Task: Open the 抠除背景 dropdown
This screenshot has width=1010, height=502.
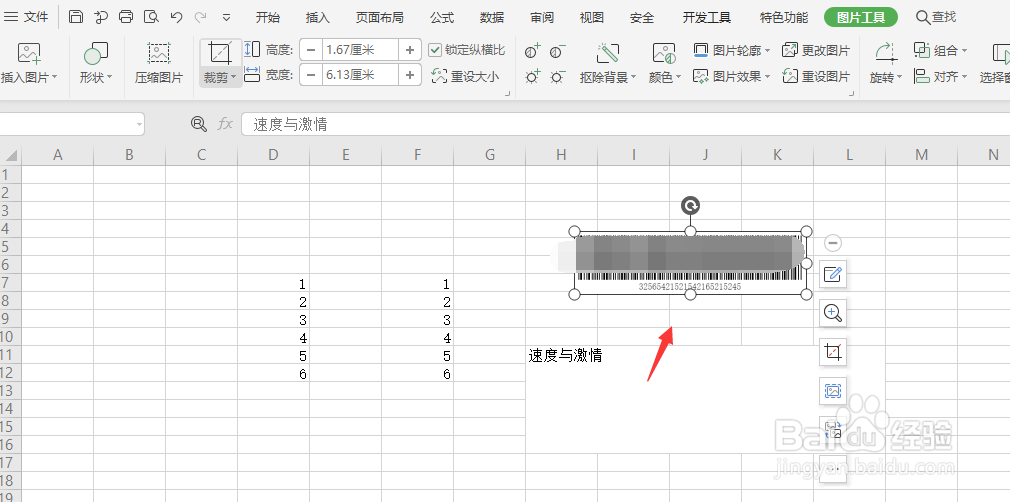Action: point(607,63)
